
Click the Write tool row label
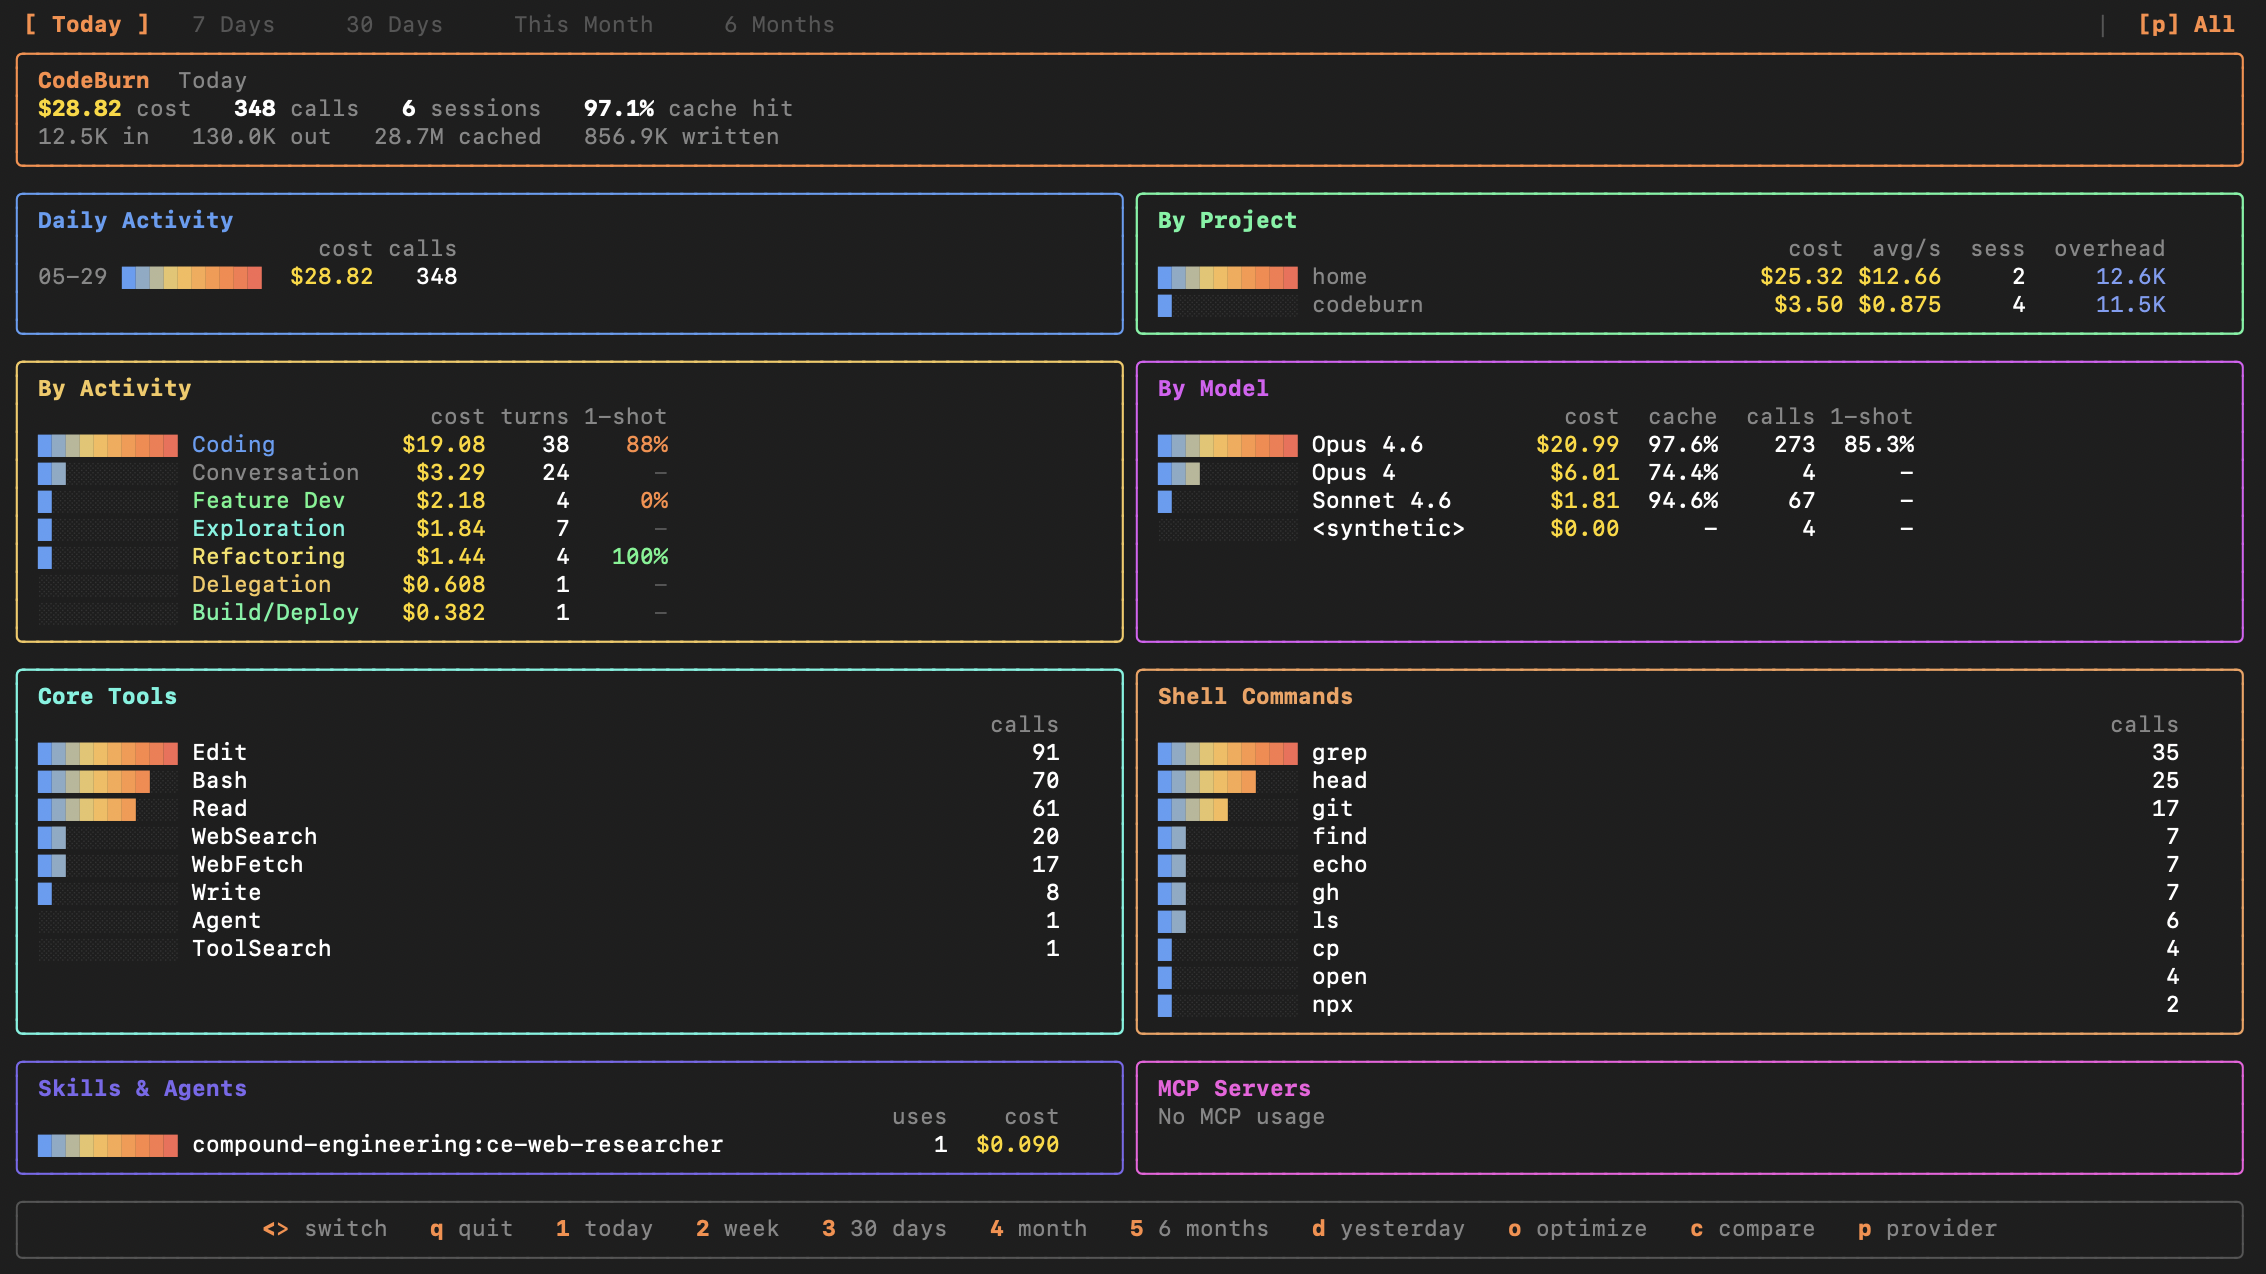(226, 892)
